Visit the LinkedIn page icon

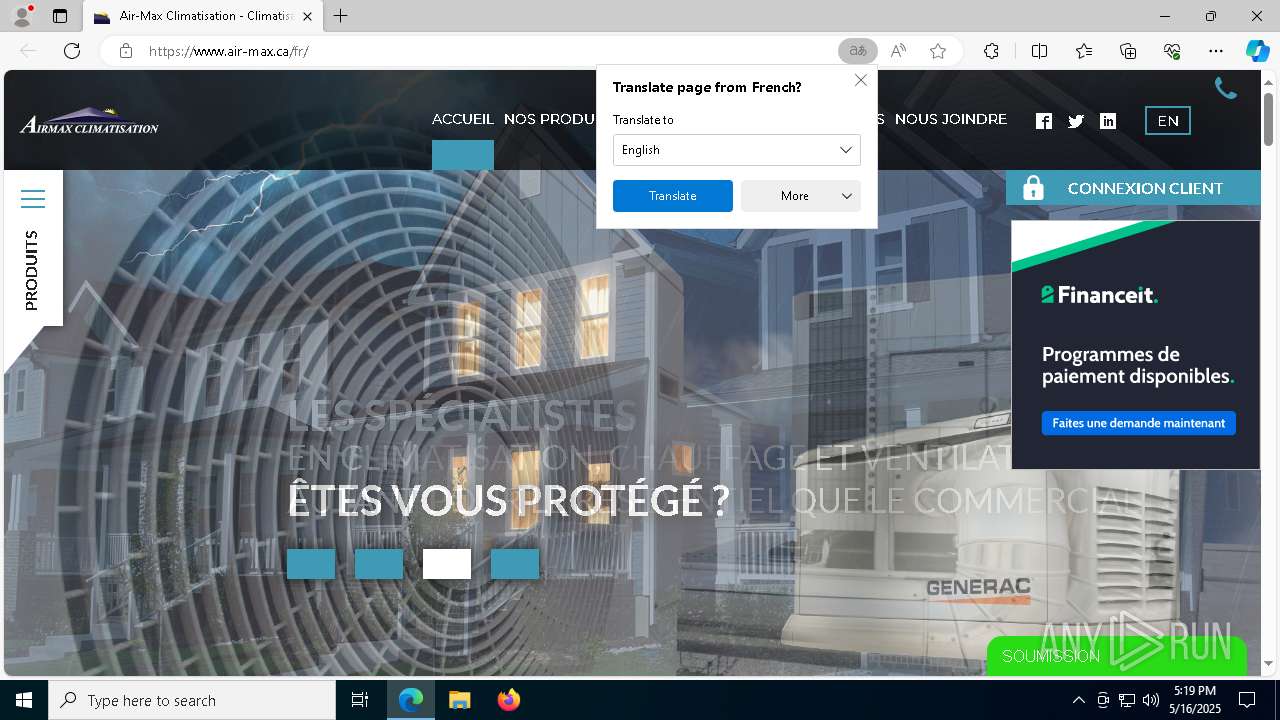(1108, 121)
